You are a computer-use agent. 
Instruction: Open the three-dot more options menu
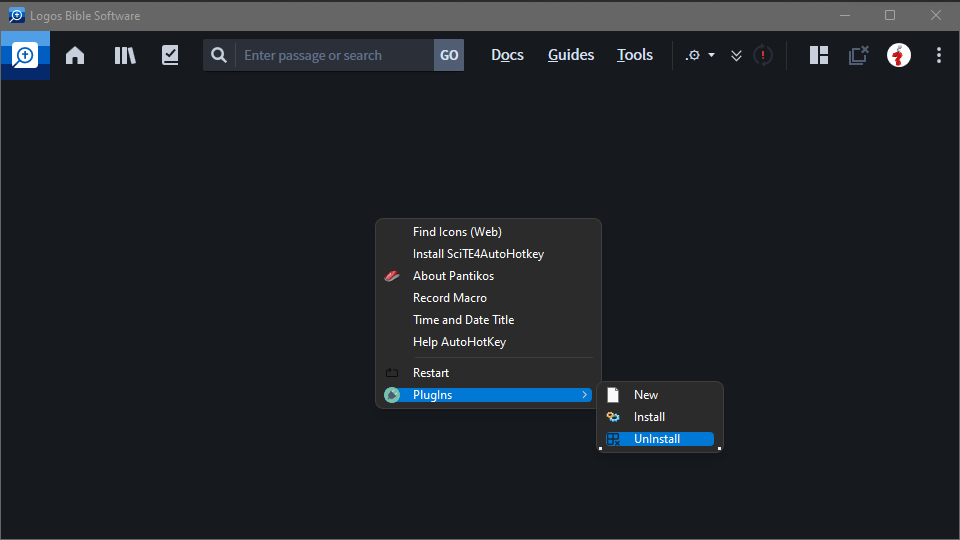pyautogui.click(x=939, y=55)
